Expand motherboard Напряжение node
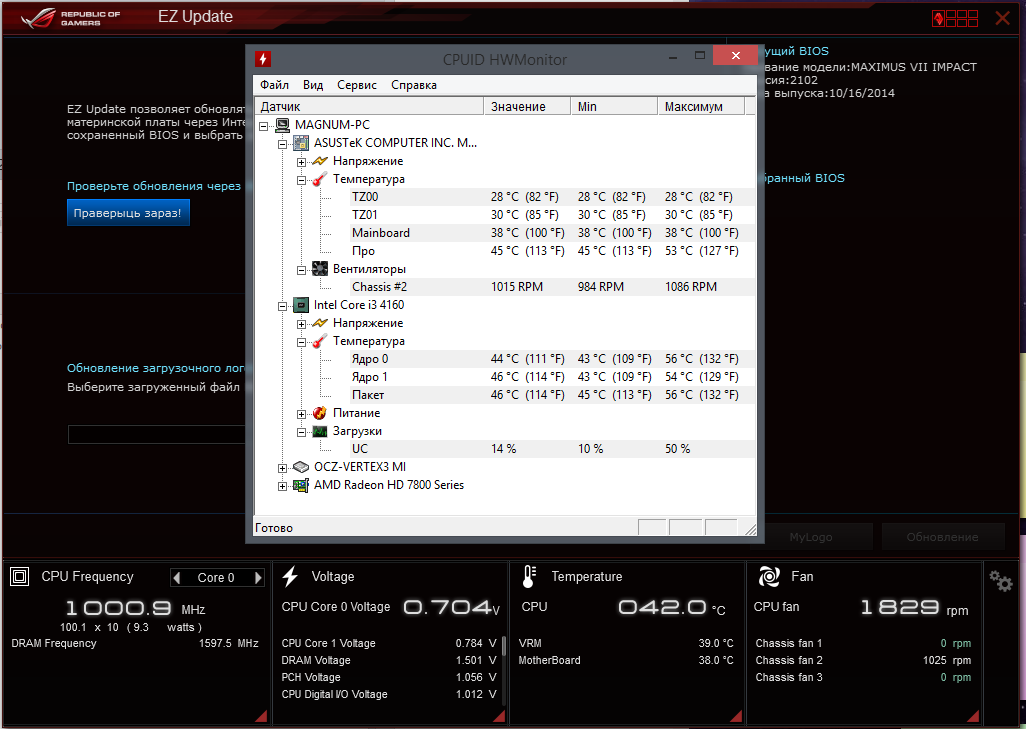The width and height of the screenshot is (1026, 729). (302, 162)
